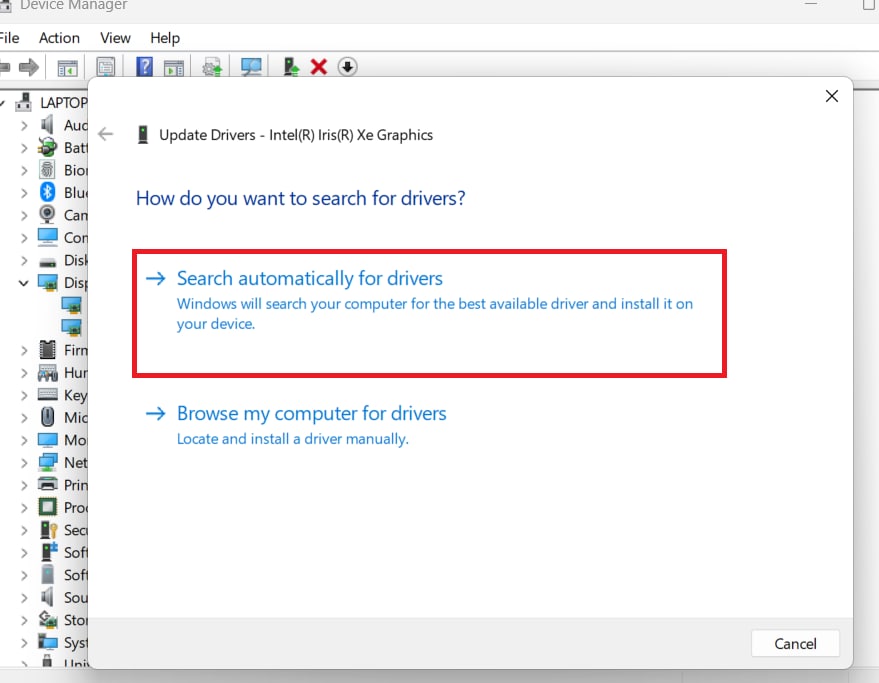This screenshot has width=879, height=683.
Task: Expand the Mice category chevron
Action: coord(24,418)
